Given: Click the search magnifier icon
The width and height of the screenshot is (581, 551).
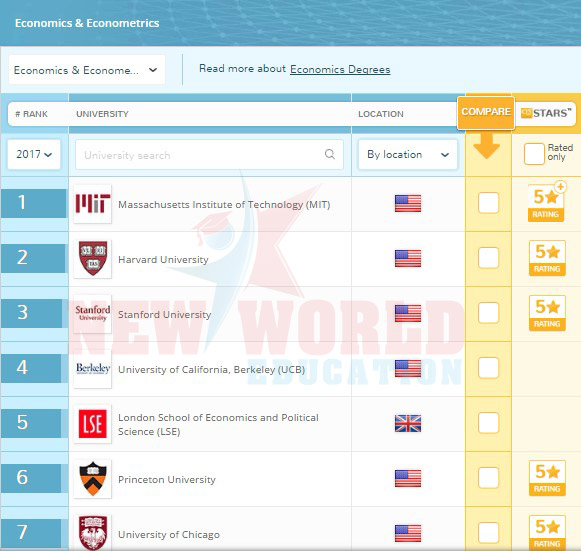Looking at the screenshot, I should tap(329, 154).
